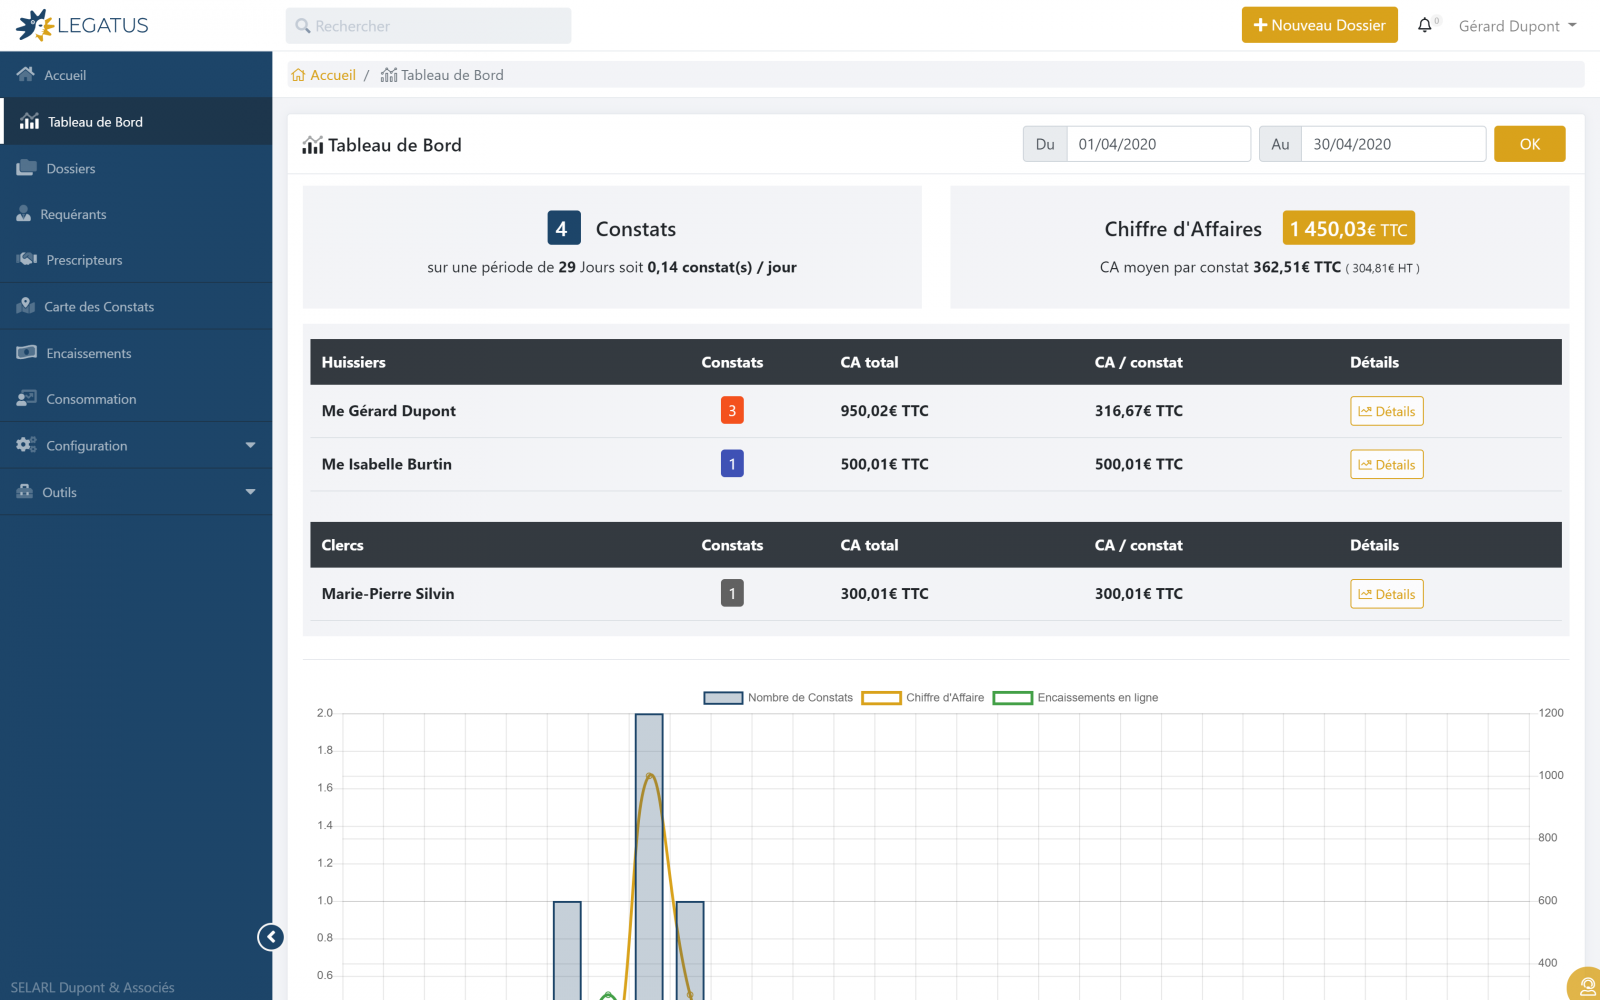The height and width of the screenshot is (1000, 1600).
Task: Open Prescripteurs in the sidebar
Action: click(136, 260)
